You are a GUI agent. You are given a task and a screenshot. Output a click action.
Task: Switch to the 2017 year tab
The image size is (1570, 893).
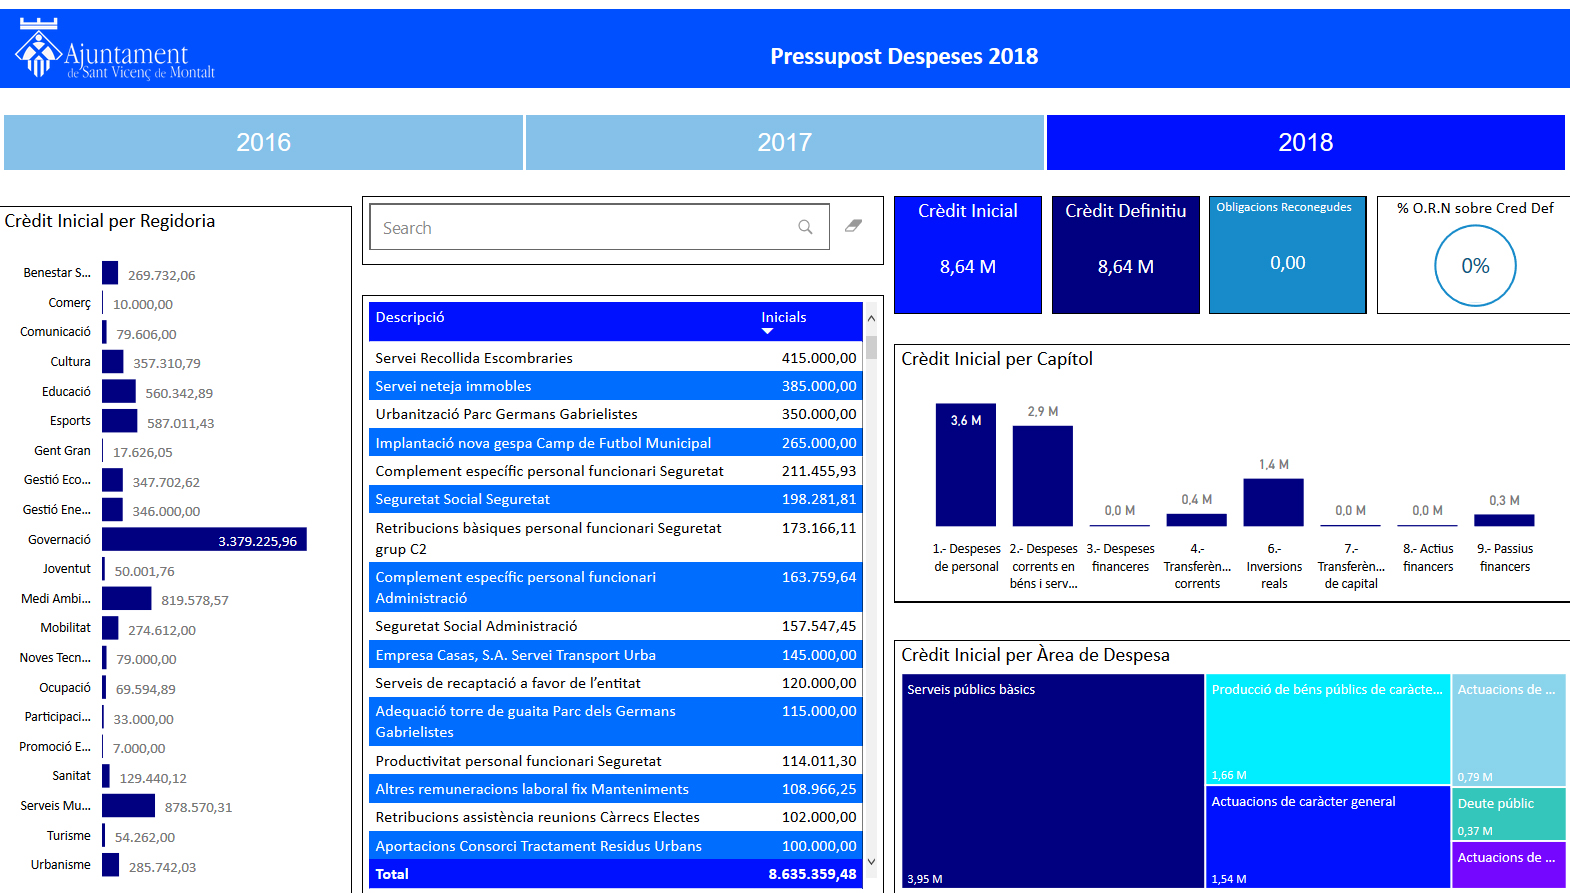pyautogui.click(x=784, y=142)
